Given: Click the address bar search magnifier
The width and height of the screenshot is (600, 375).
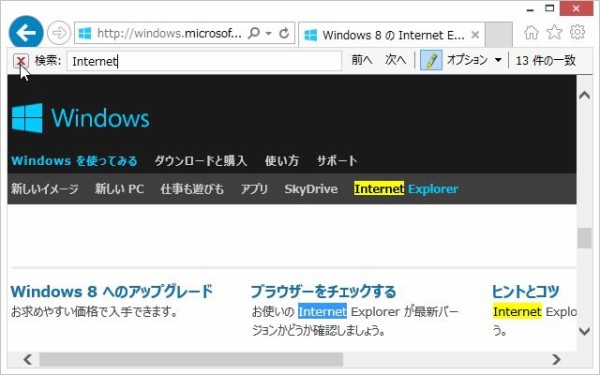Looking at the screenshot, I should 254,33.
